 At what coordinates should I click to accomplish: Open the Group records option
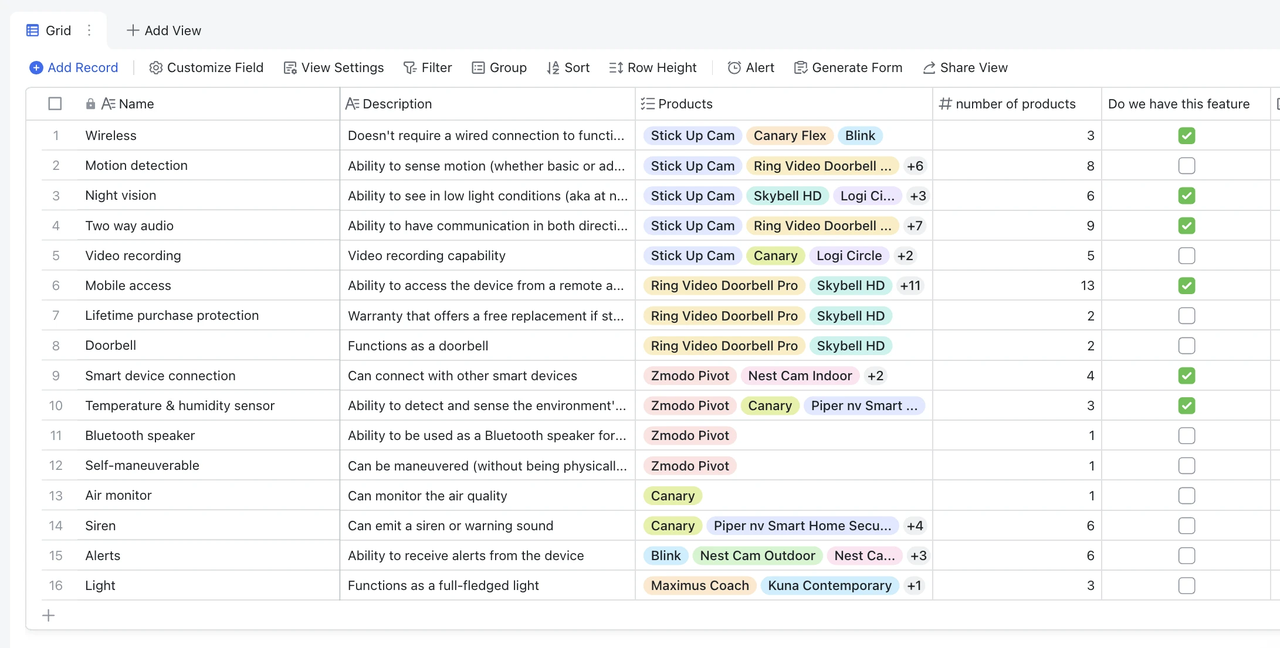(499, 68)
